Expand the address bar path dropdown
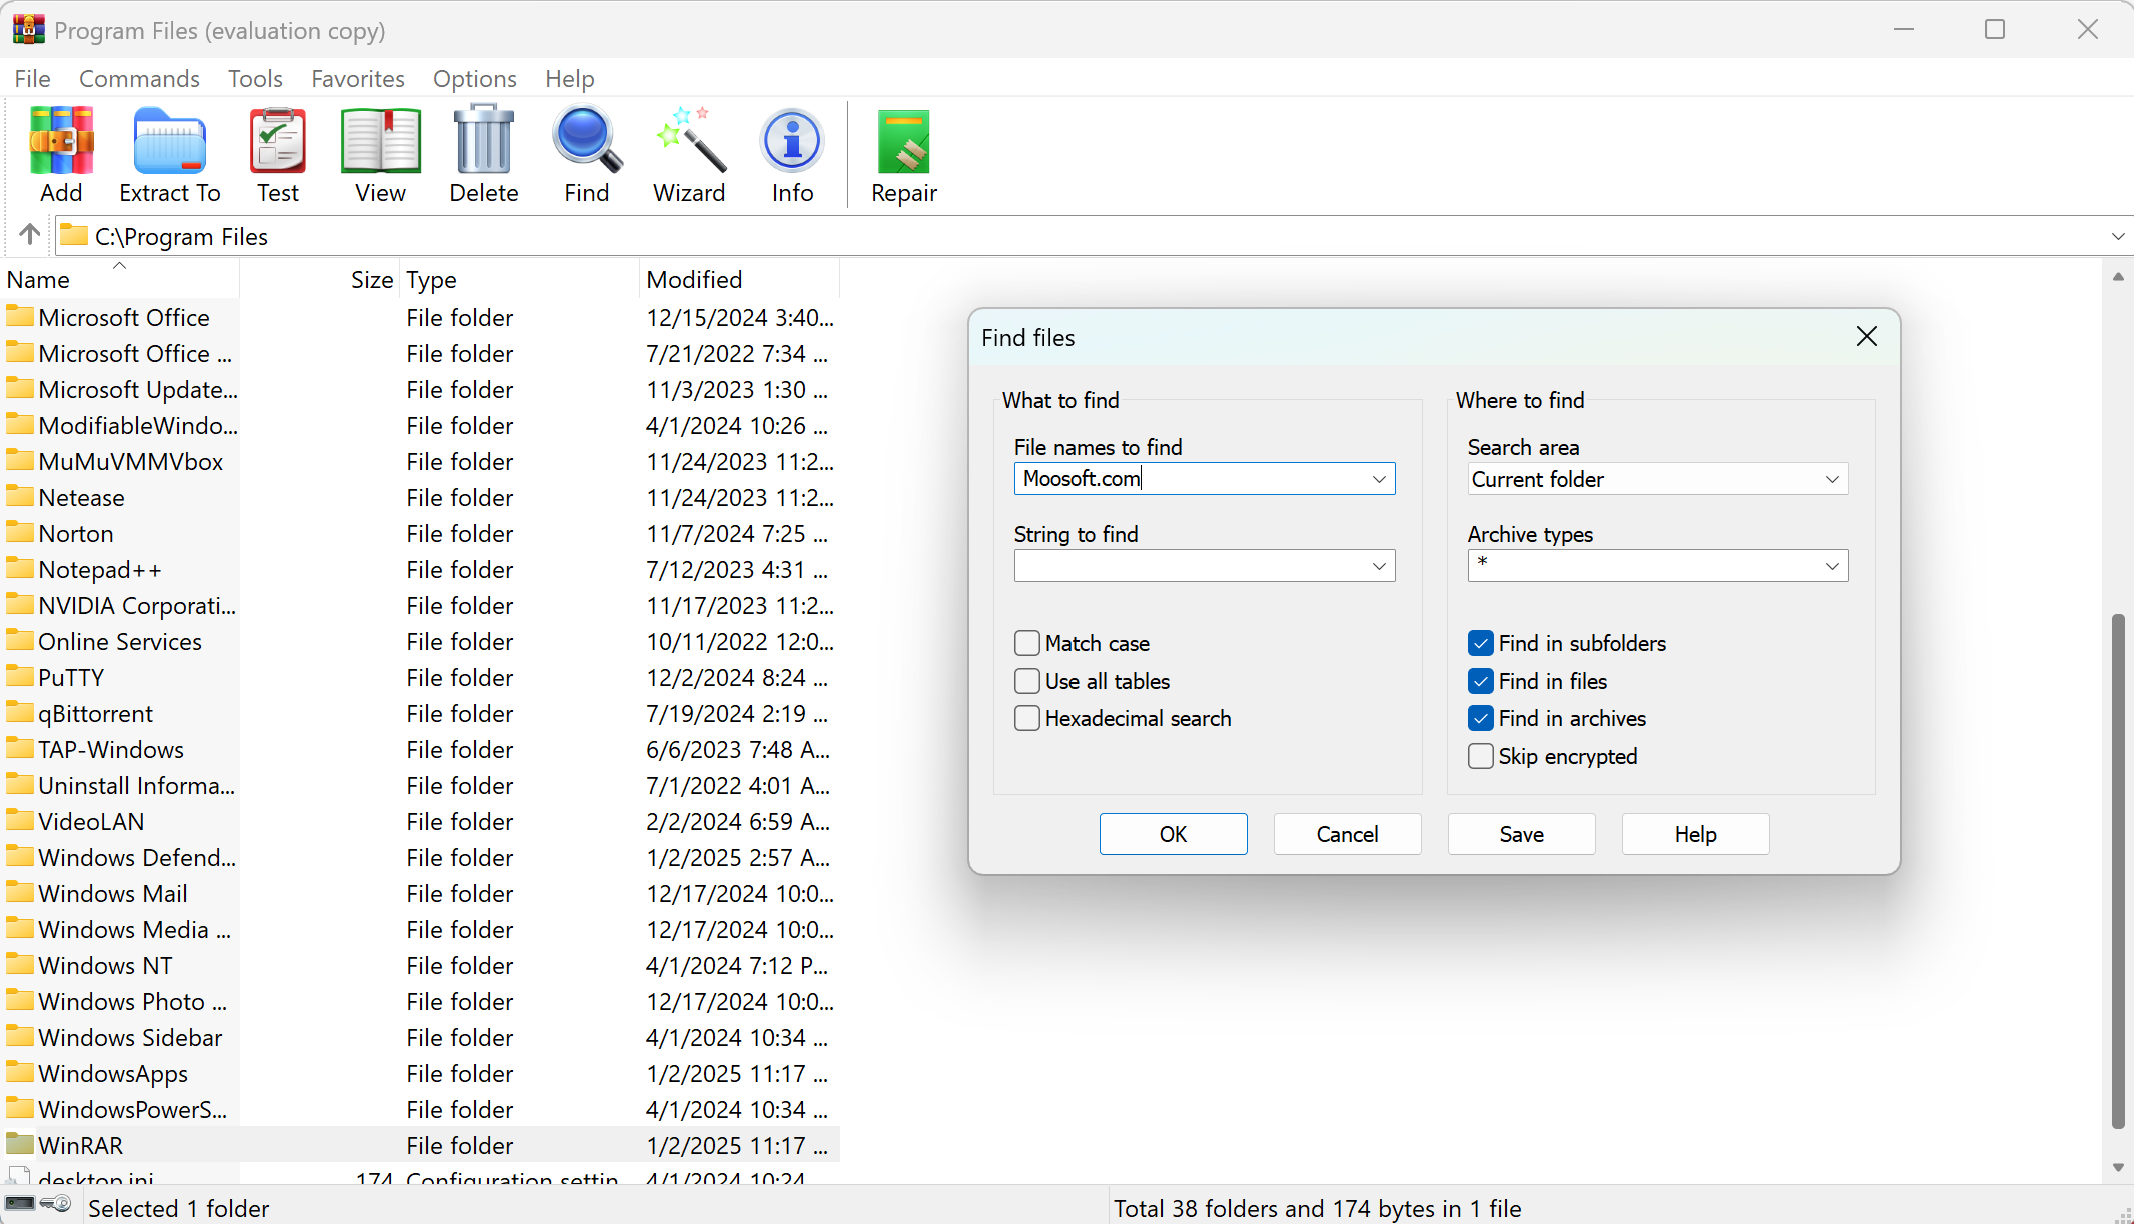The width and height of the screenshot is (2134, 1224). (2117, 236)
